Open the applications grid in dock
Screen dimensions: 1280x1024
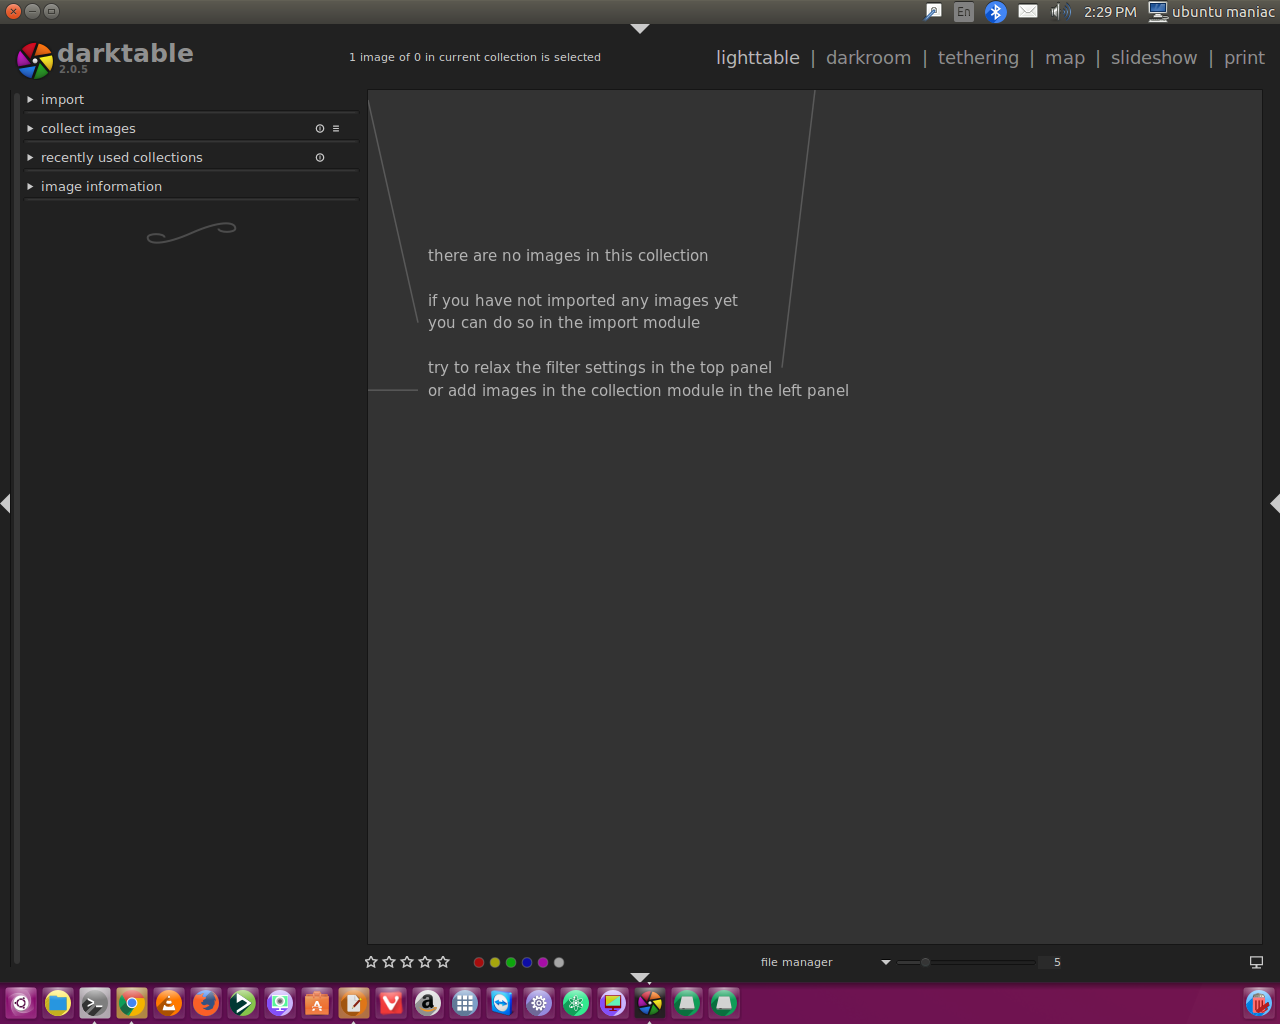[465, 1003]
